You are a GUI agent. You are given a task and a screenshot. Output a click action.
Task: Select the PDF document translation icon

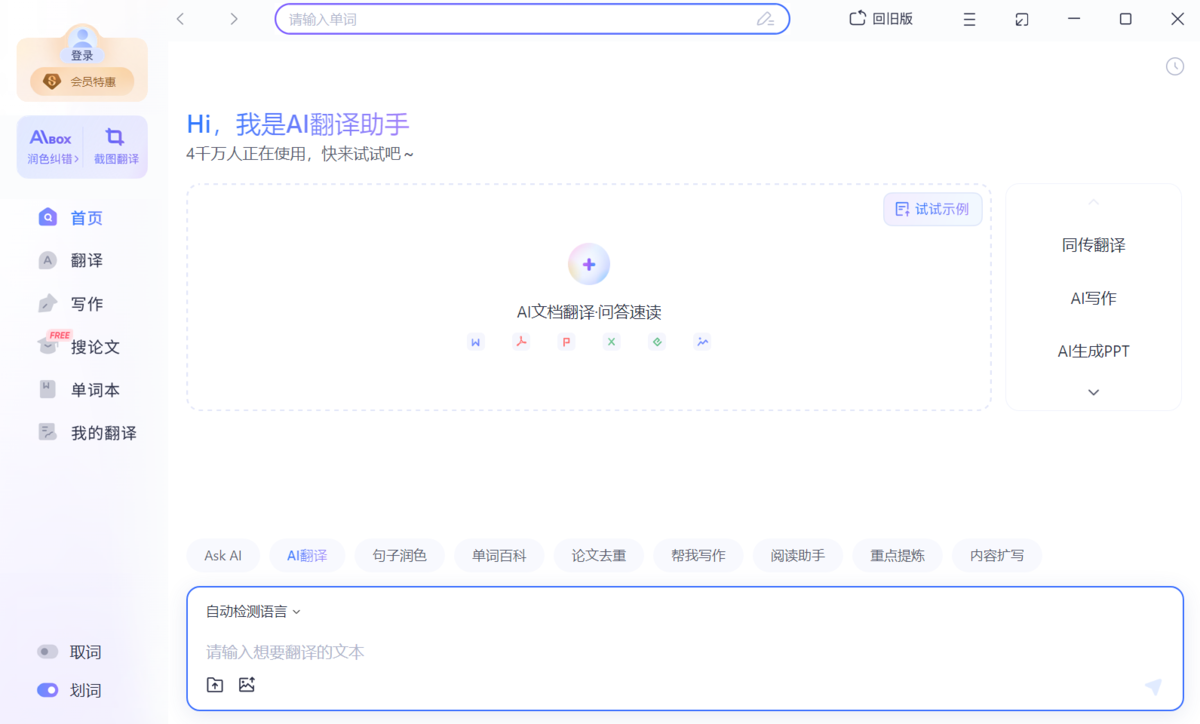tap(521, 341)
